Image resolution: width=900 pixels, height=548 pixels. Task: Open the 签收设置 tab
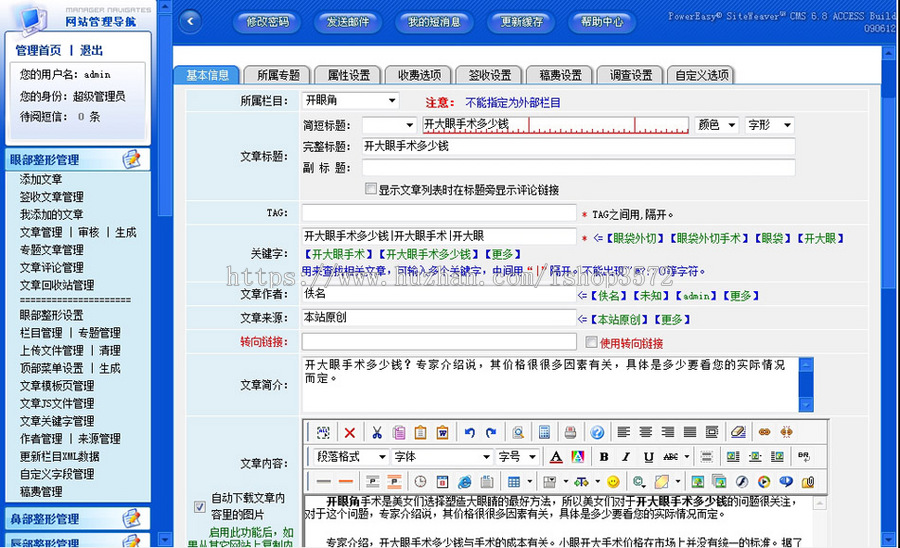pos(490,75)
